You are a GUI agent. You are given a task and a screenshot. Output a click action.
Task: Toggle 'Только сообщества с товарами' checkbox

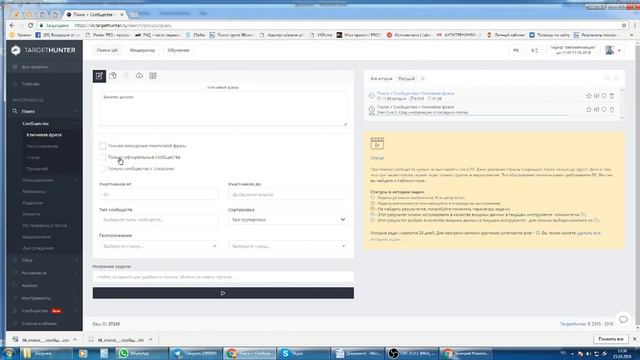tap(102, 169)
